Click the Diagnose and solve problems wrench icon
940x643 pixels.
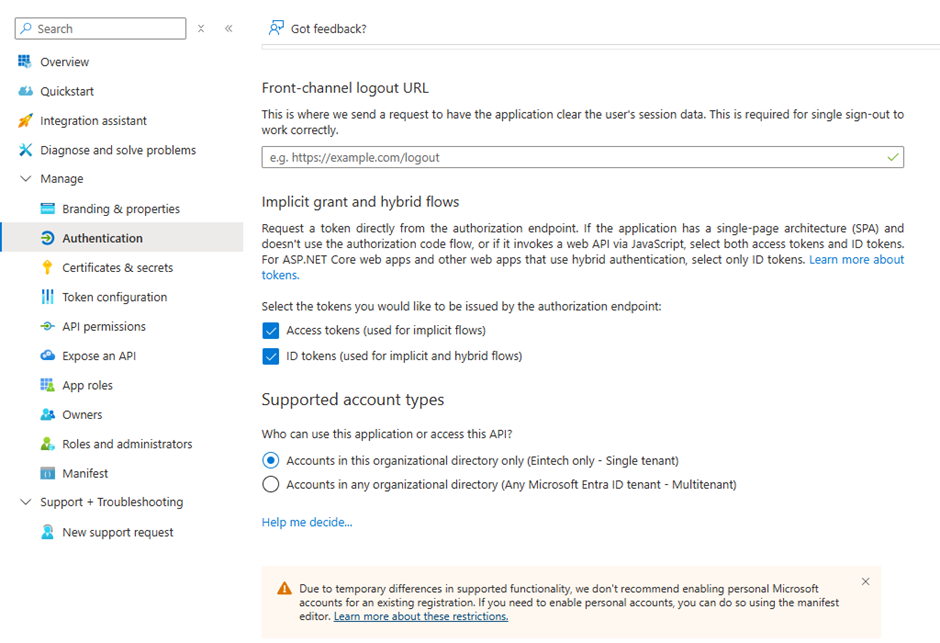point(25,150)
